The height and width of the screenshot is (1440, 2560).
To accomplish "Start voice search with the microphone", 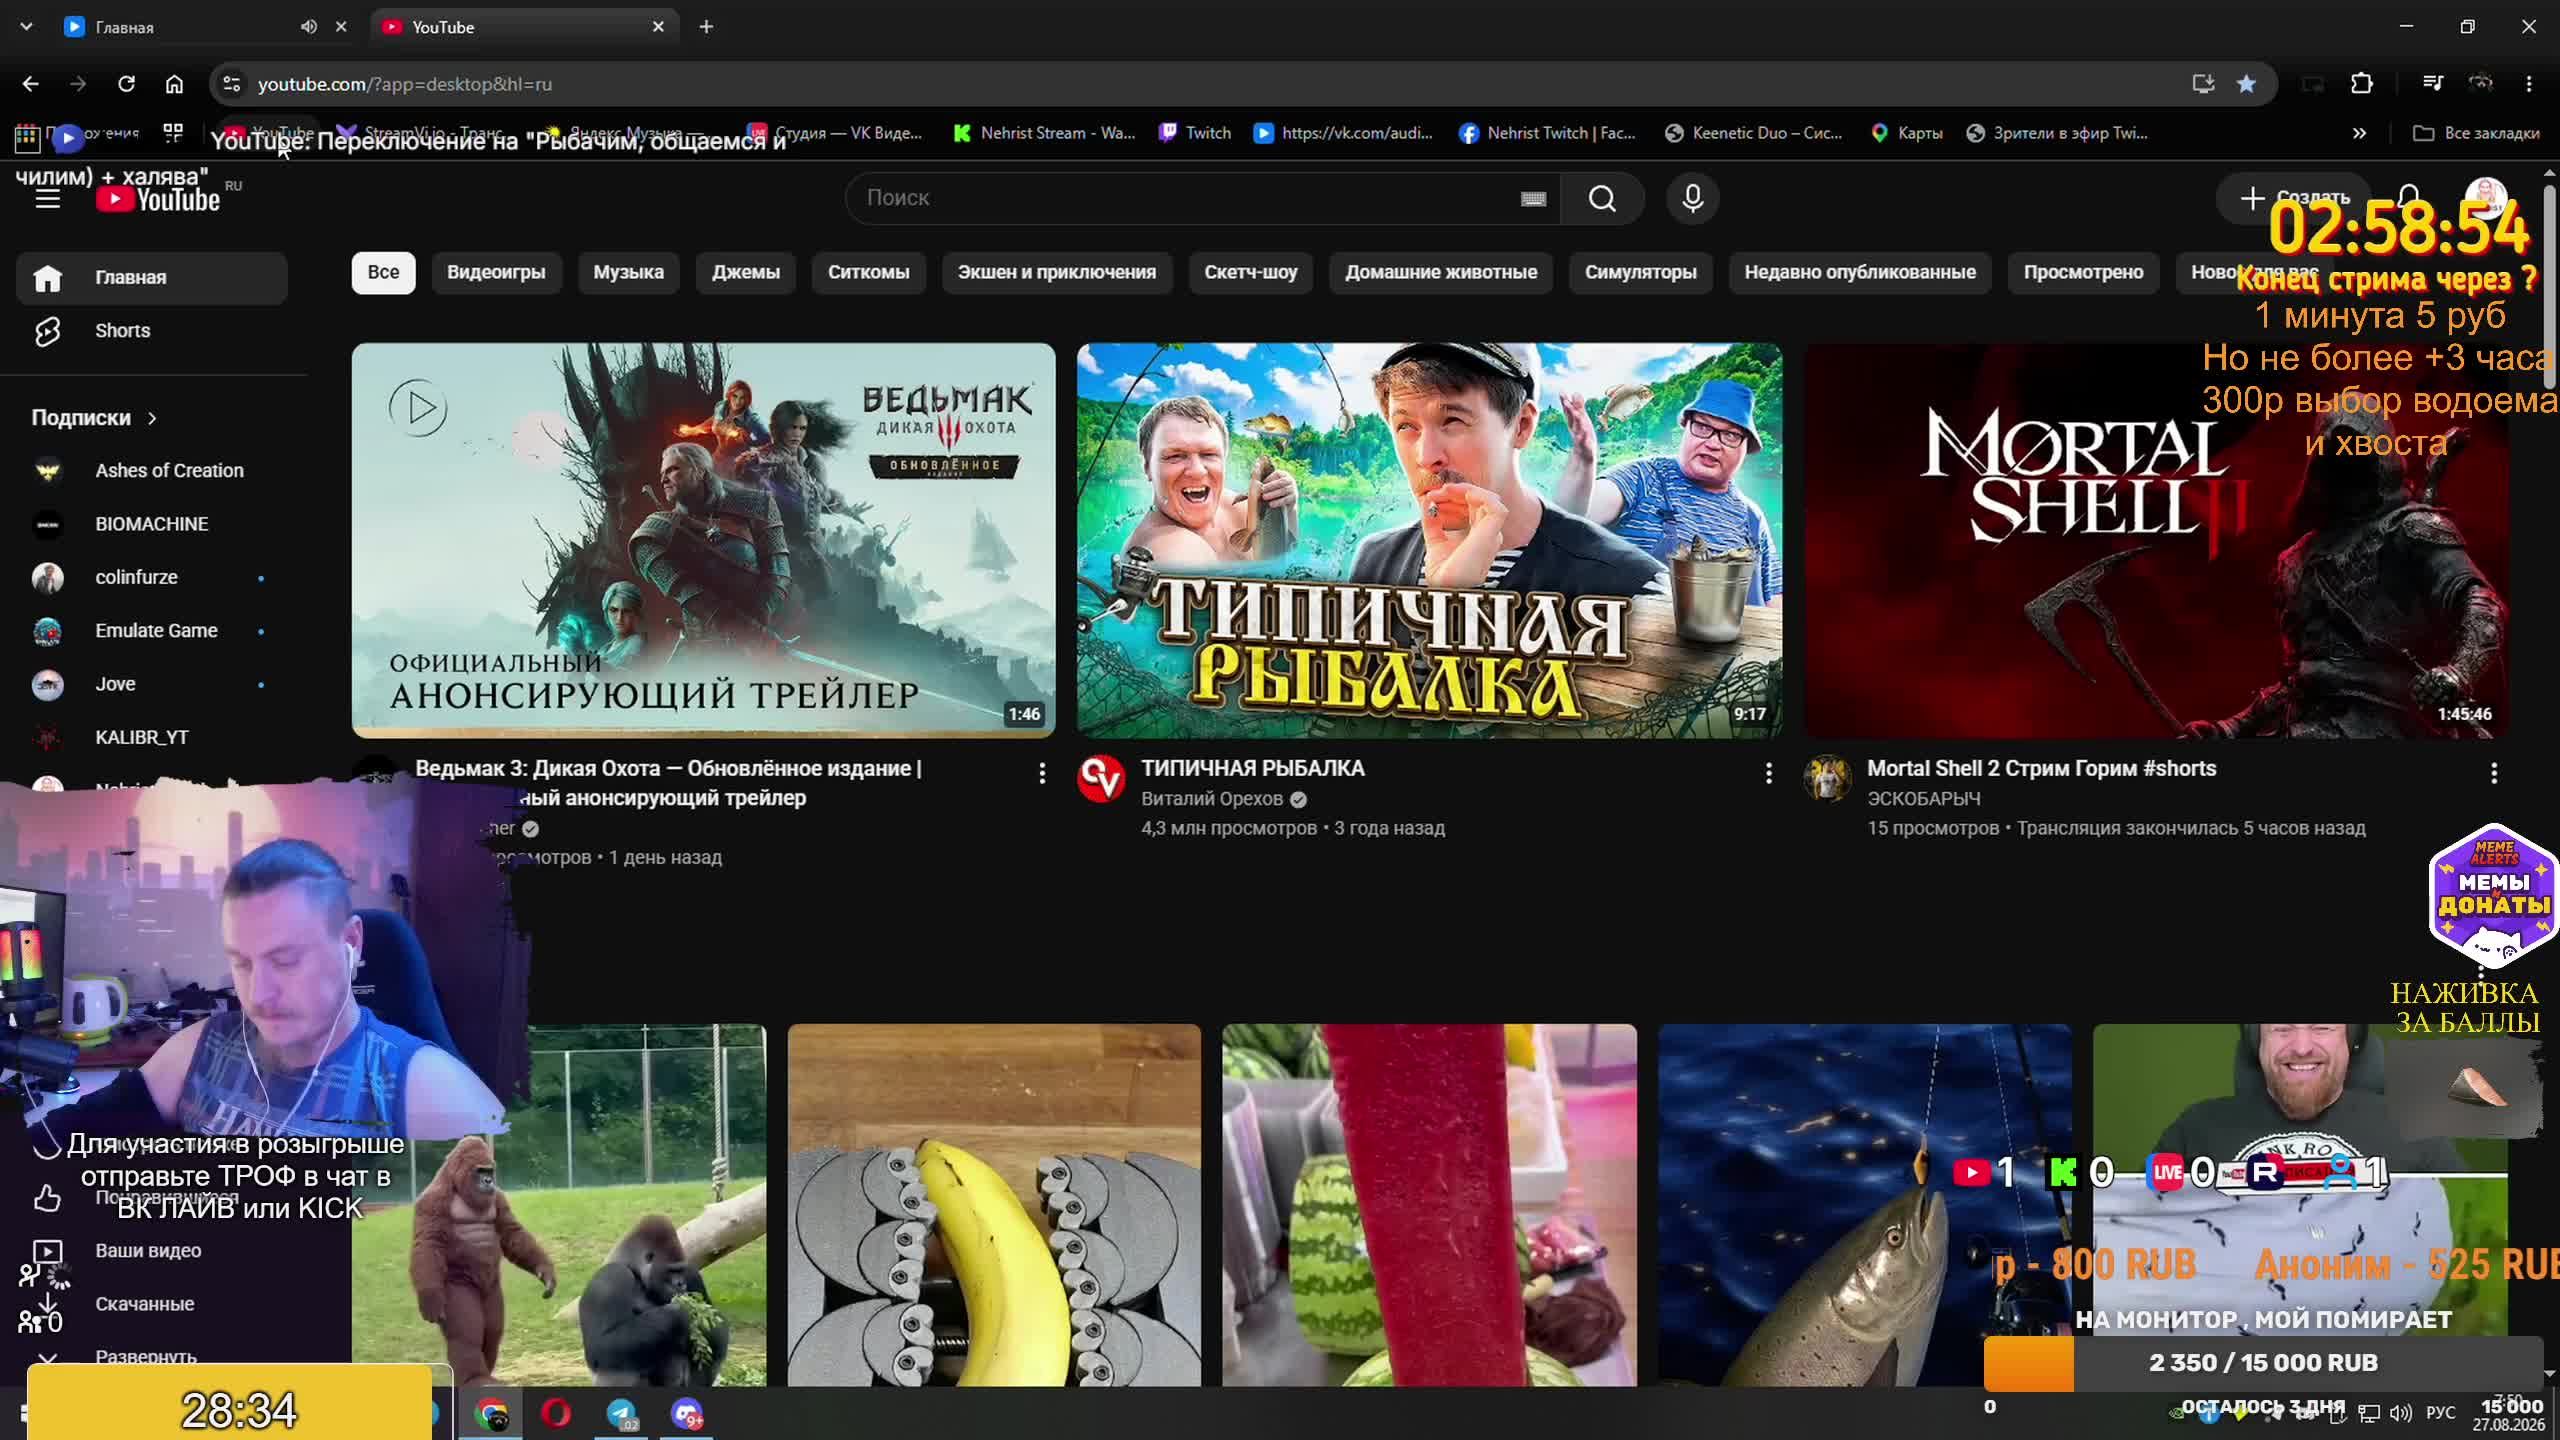I will [x=1692, y=198].
